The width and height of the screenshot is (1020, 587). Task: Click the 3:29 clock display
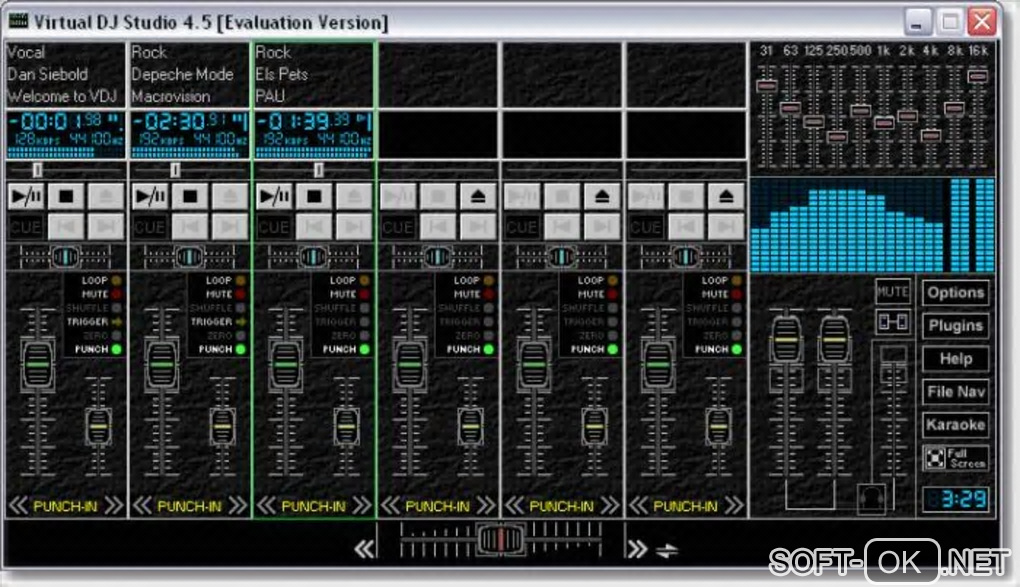tap(956, 499)
